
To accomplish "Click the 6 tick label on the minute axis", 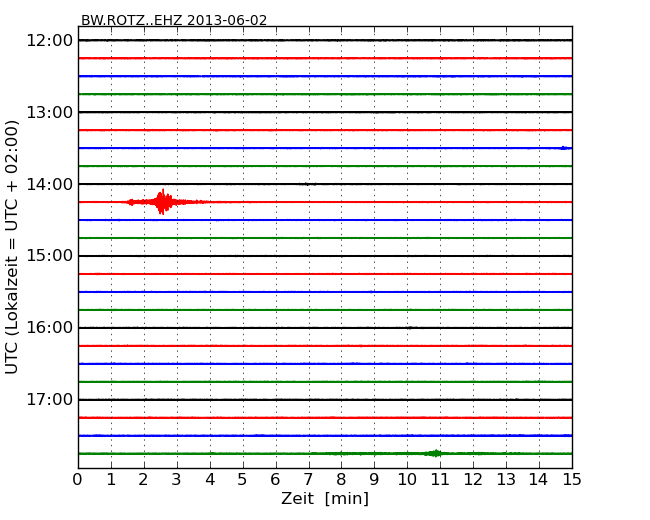I will (276, 480).
